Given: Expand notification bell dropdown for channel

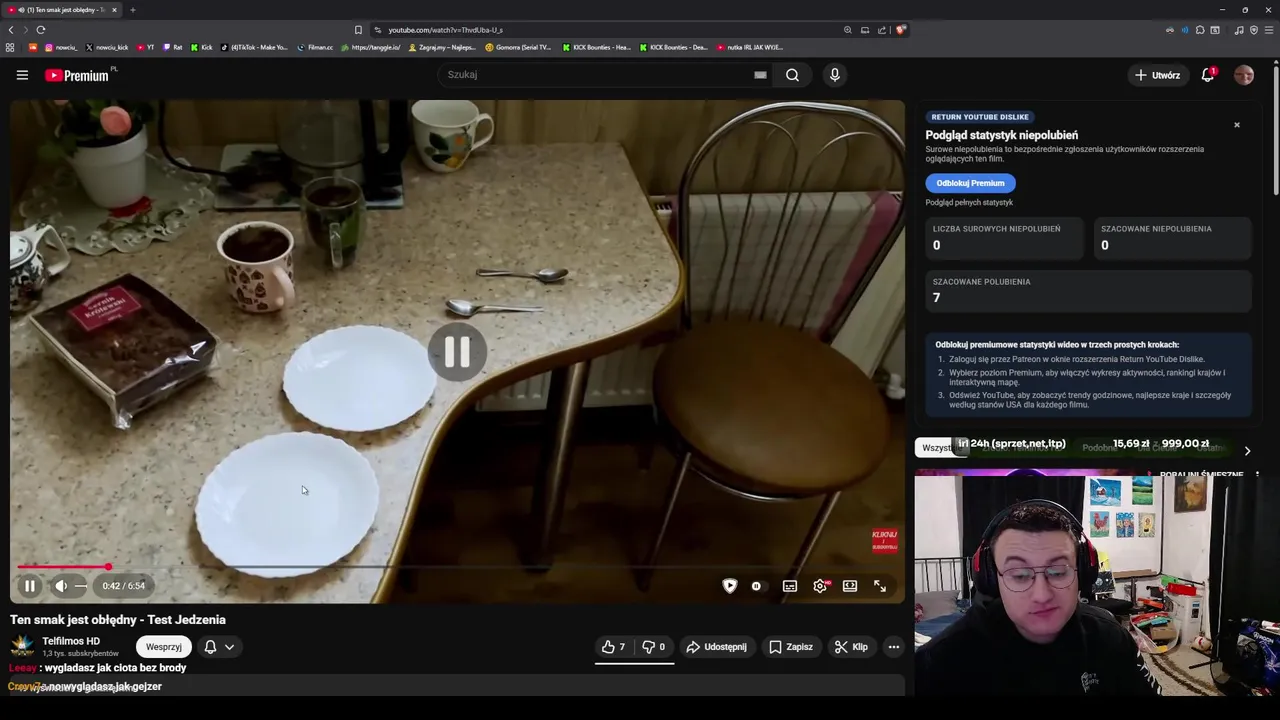Looking at the screenshot, I should (220, 647).
